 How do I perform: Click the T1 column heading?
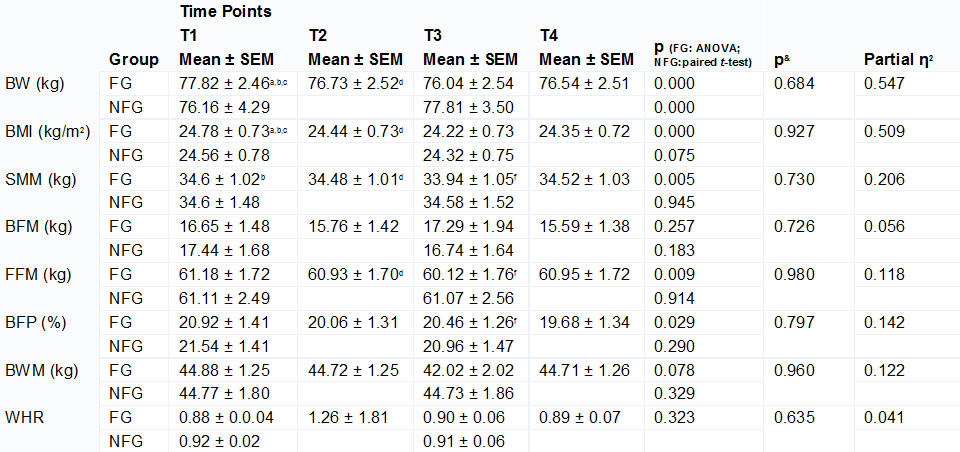pyautogui.click(x=189, y=36)
